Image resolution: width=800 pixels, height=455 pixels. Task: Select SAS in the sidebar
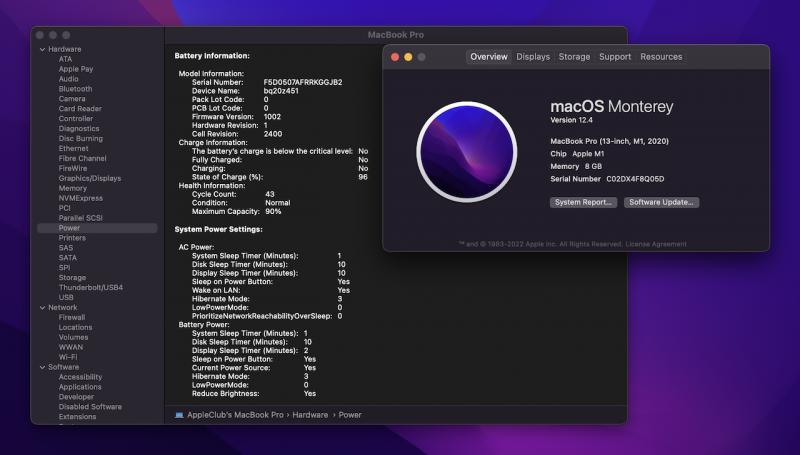point(66,248)
